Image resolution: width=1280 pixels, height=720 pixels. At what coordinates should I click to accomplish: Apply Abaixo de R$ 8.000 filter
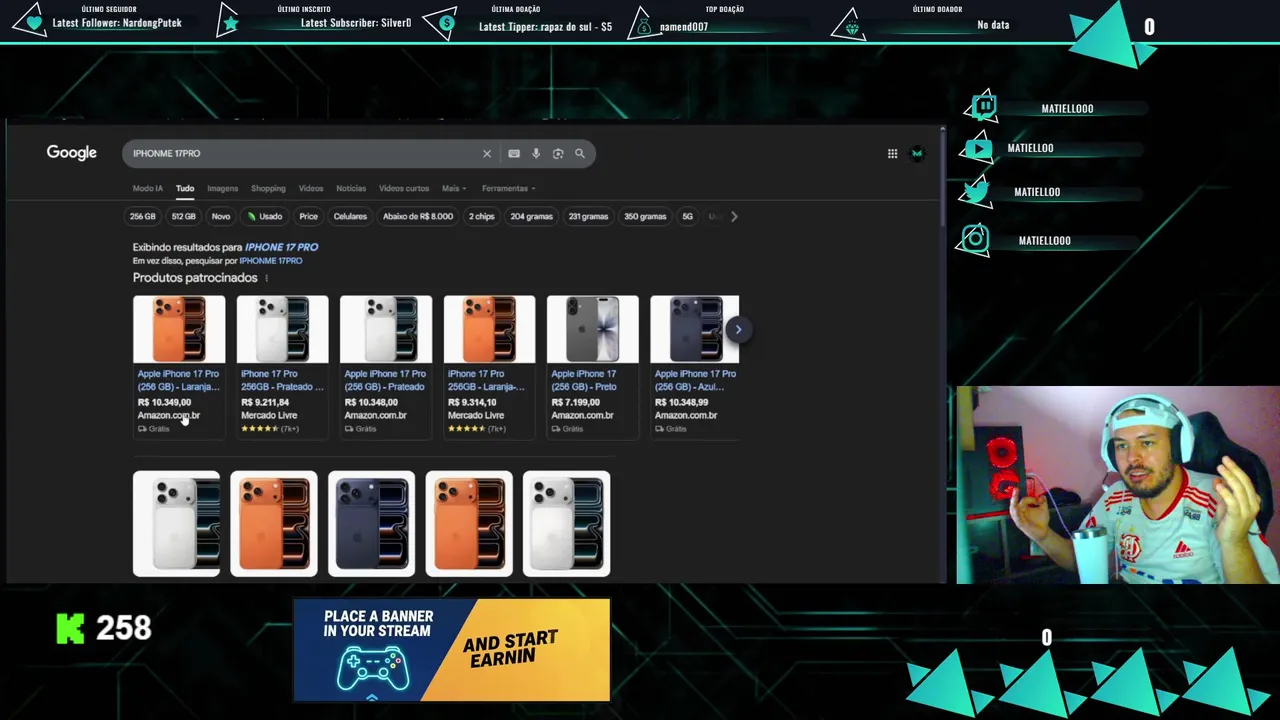(418, 216)
